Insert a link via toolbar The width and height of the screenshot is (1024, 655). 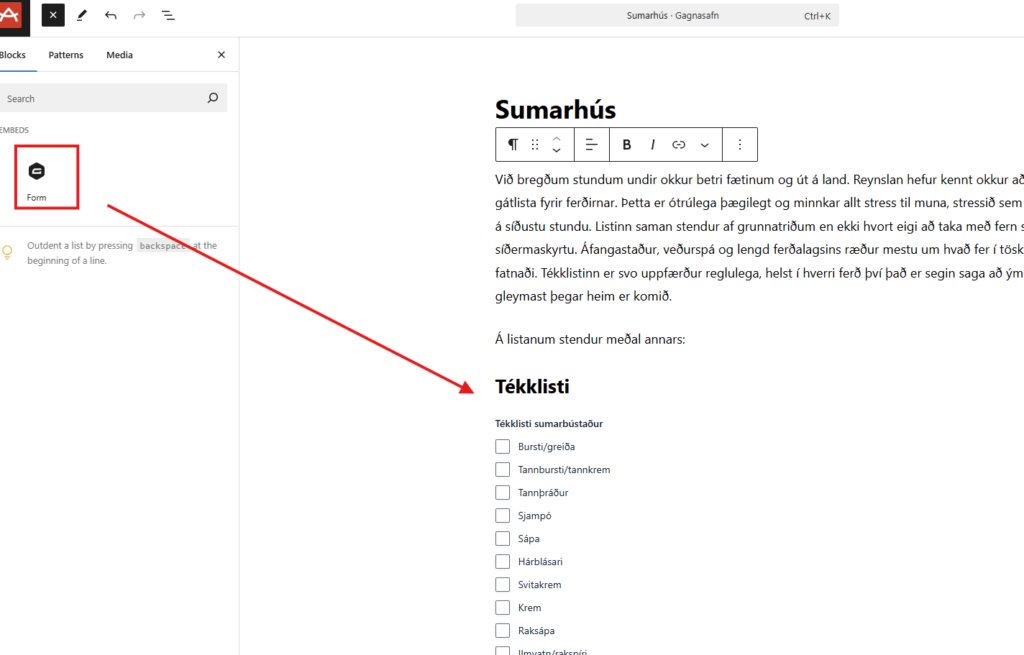coord(679,145)
